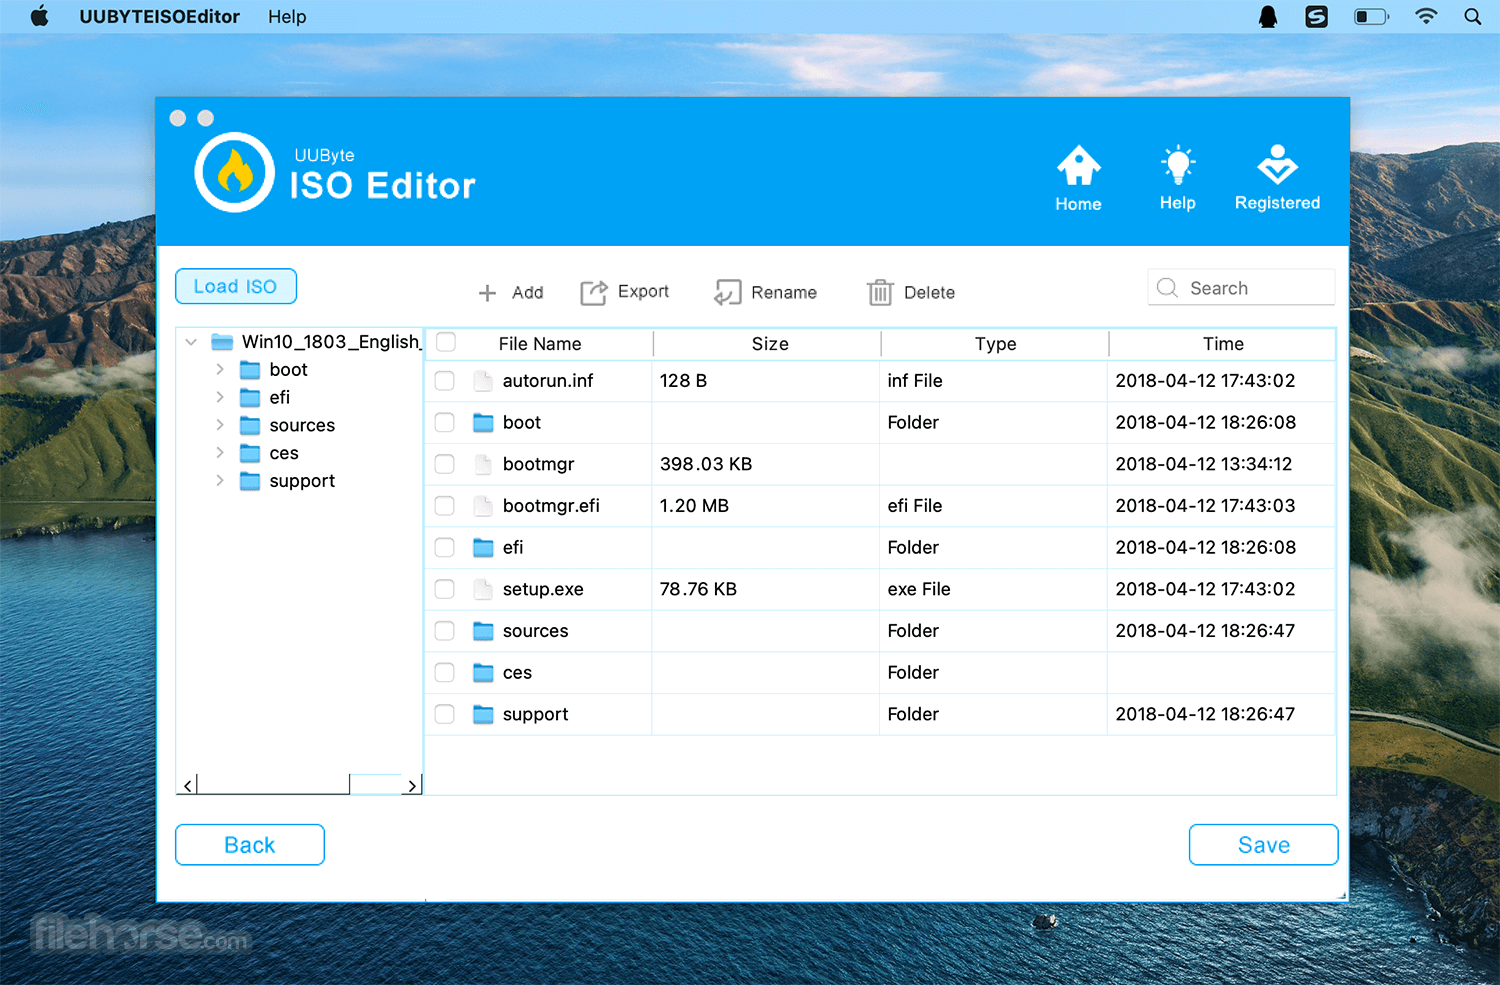Open the Apple menu

coord(40,16)
